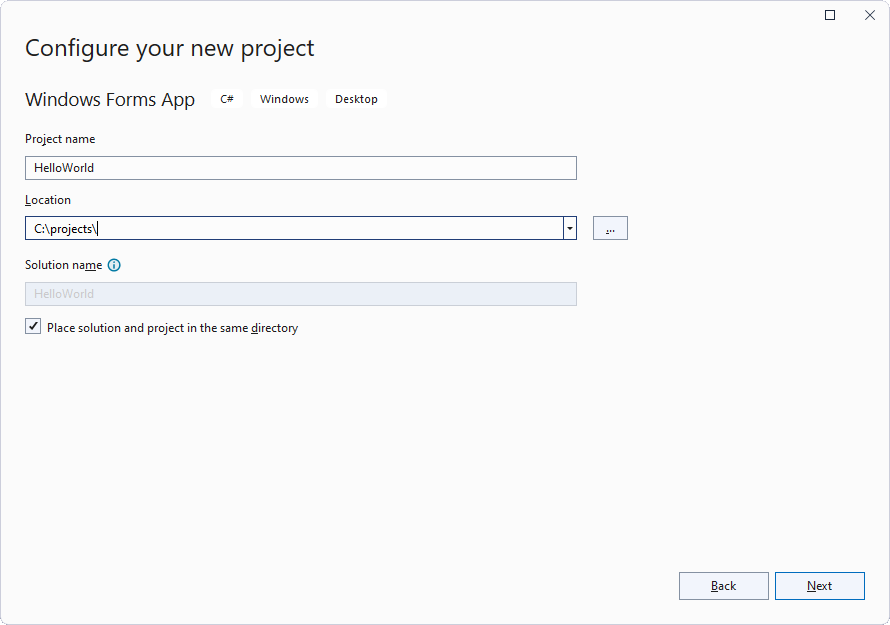Viewport: 890px width, 625px height.
Task: Click the C# language tag
Action: (x=227, y=99)
